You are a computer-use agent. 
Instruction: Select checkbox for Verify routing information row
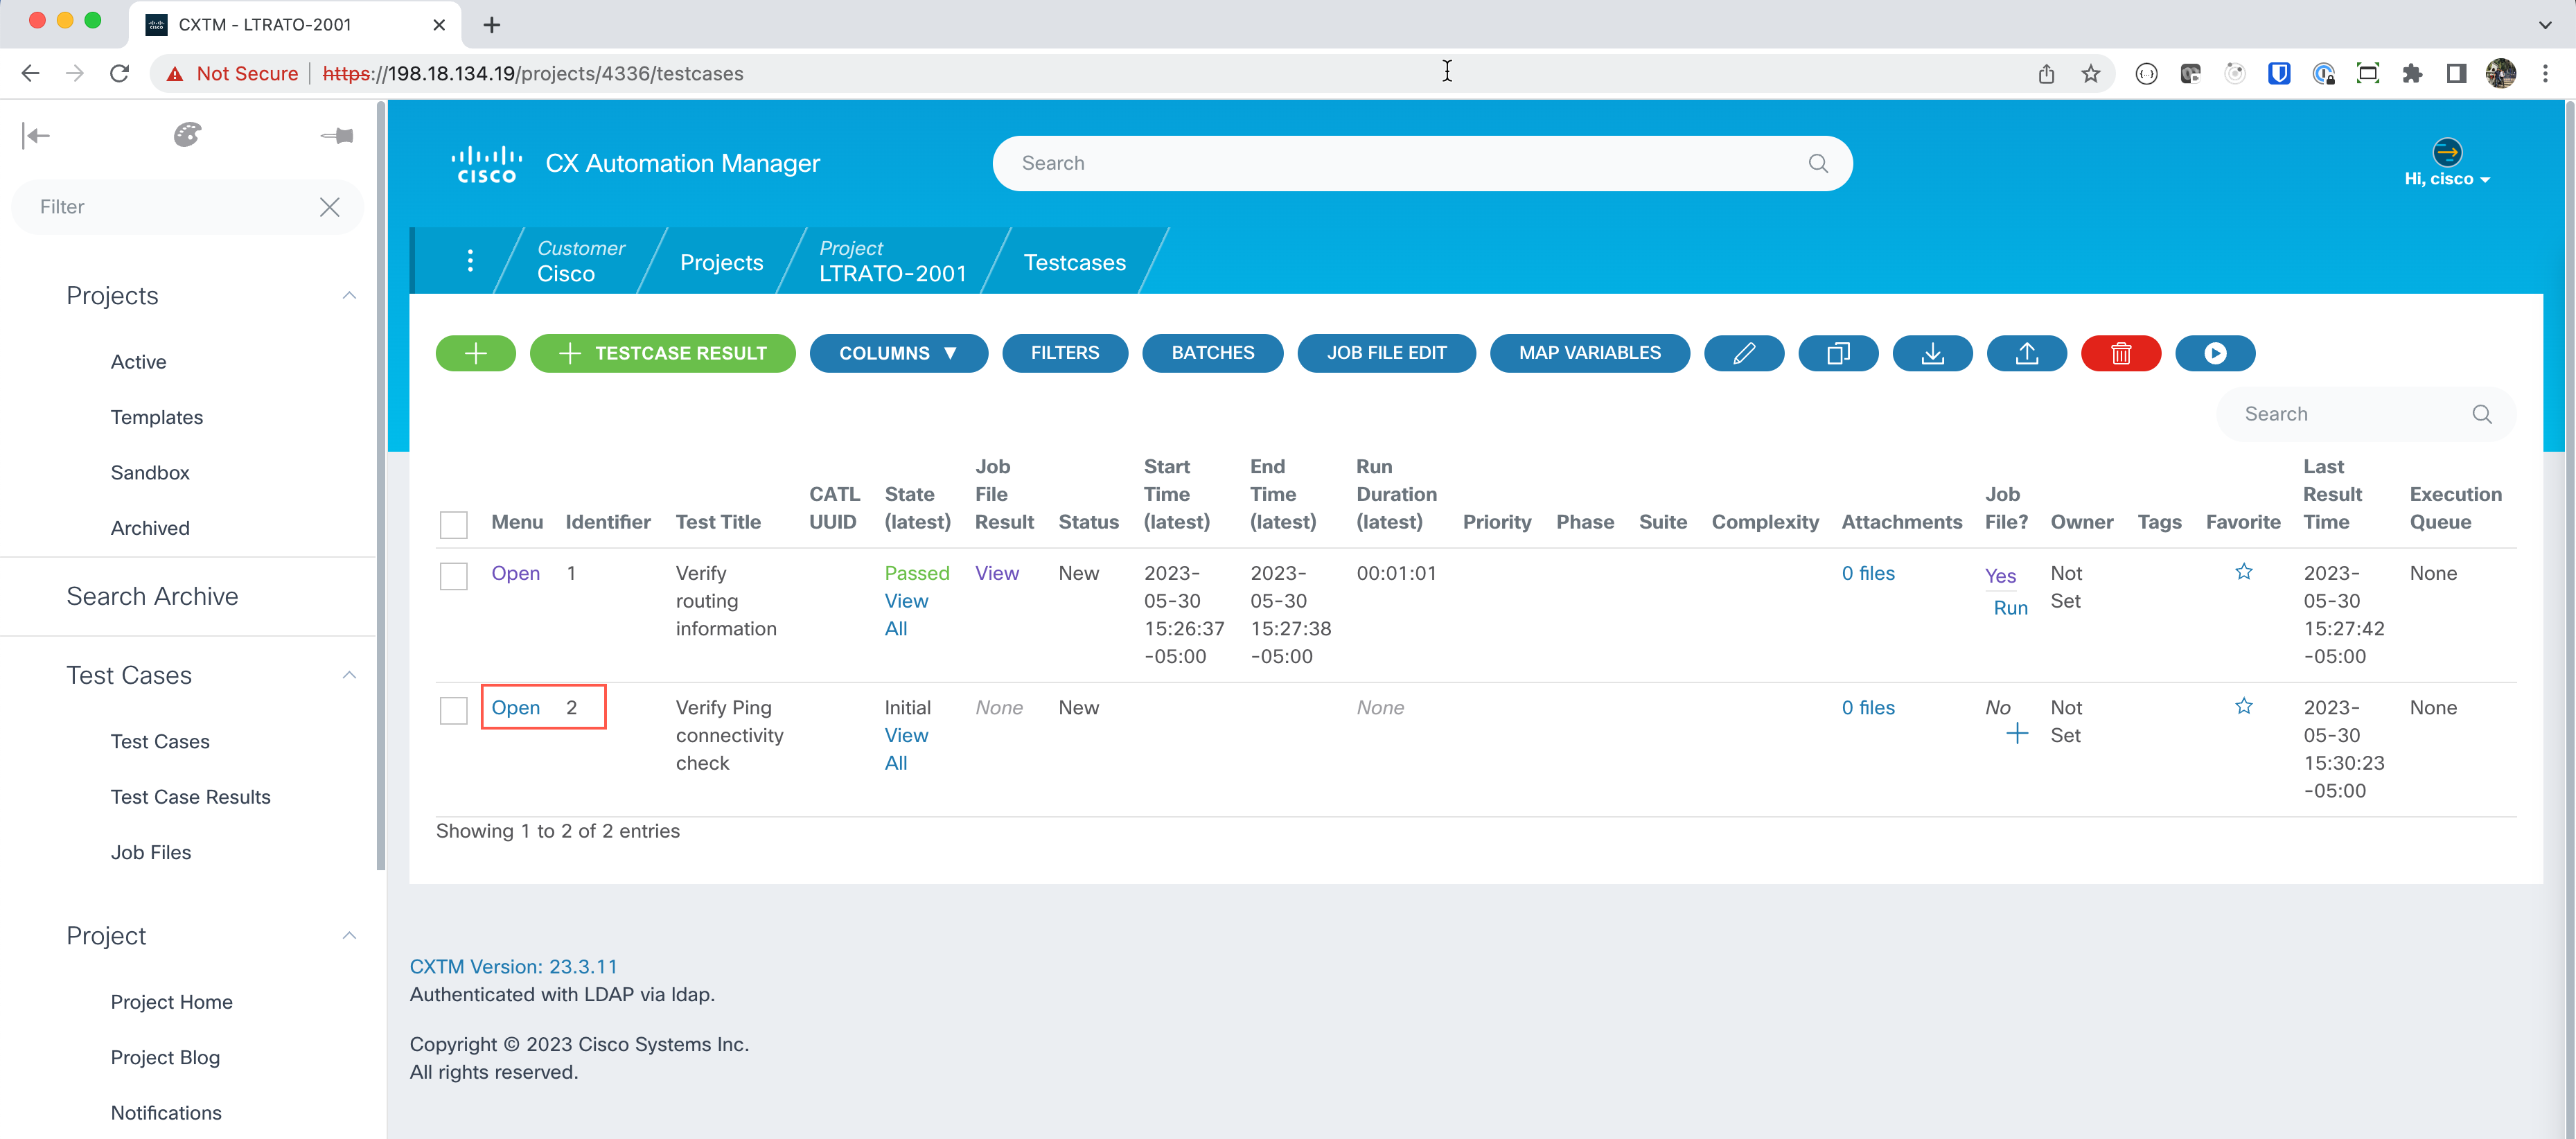(x=454, y=576)
